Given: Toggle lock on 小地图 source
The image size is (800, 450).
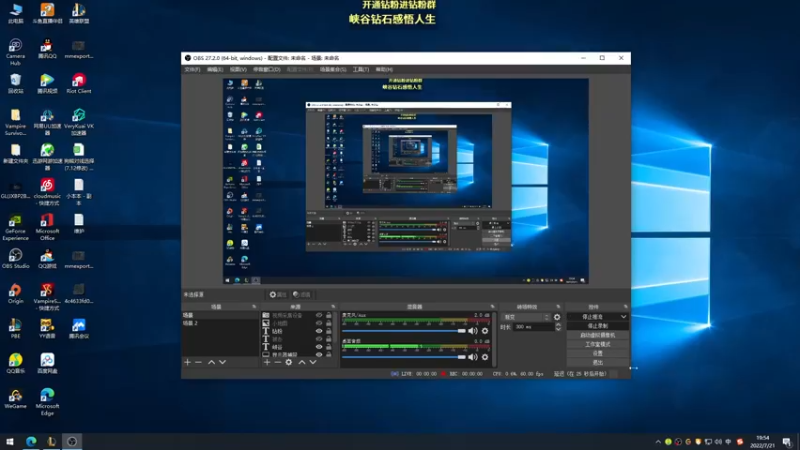Looking at the screenshot, I should point(329,323).
